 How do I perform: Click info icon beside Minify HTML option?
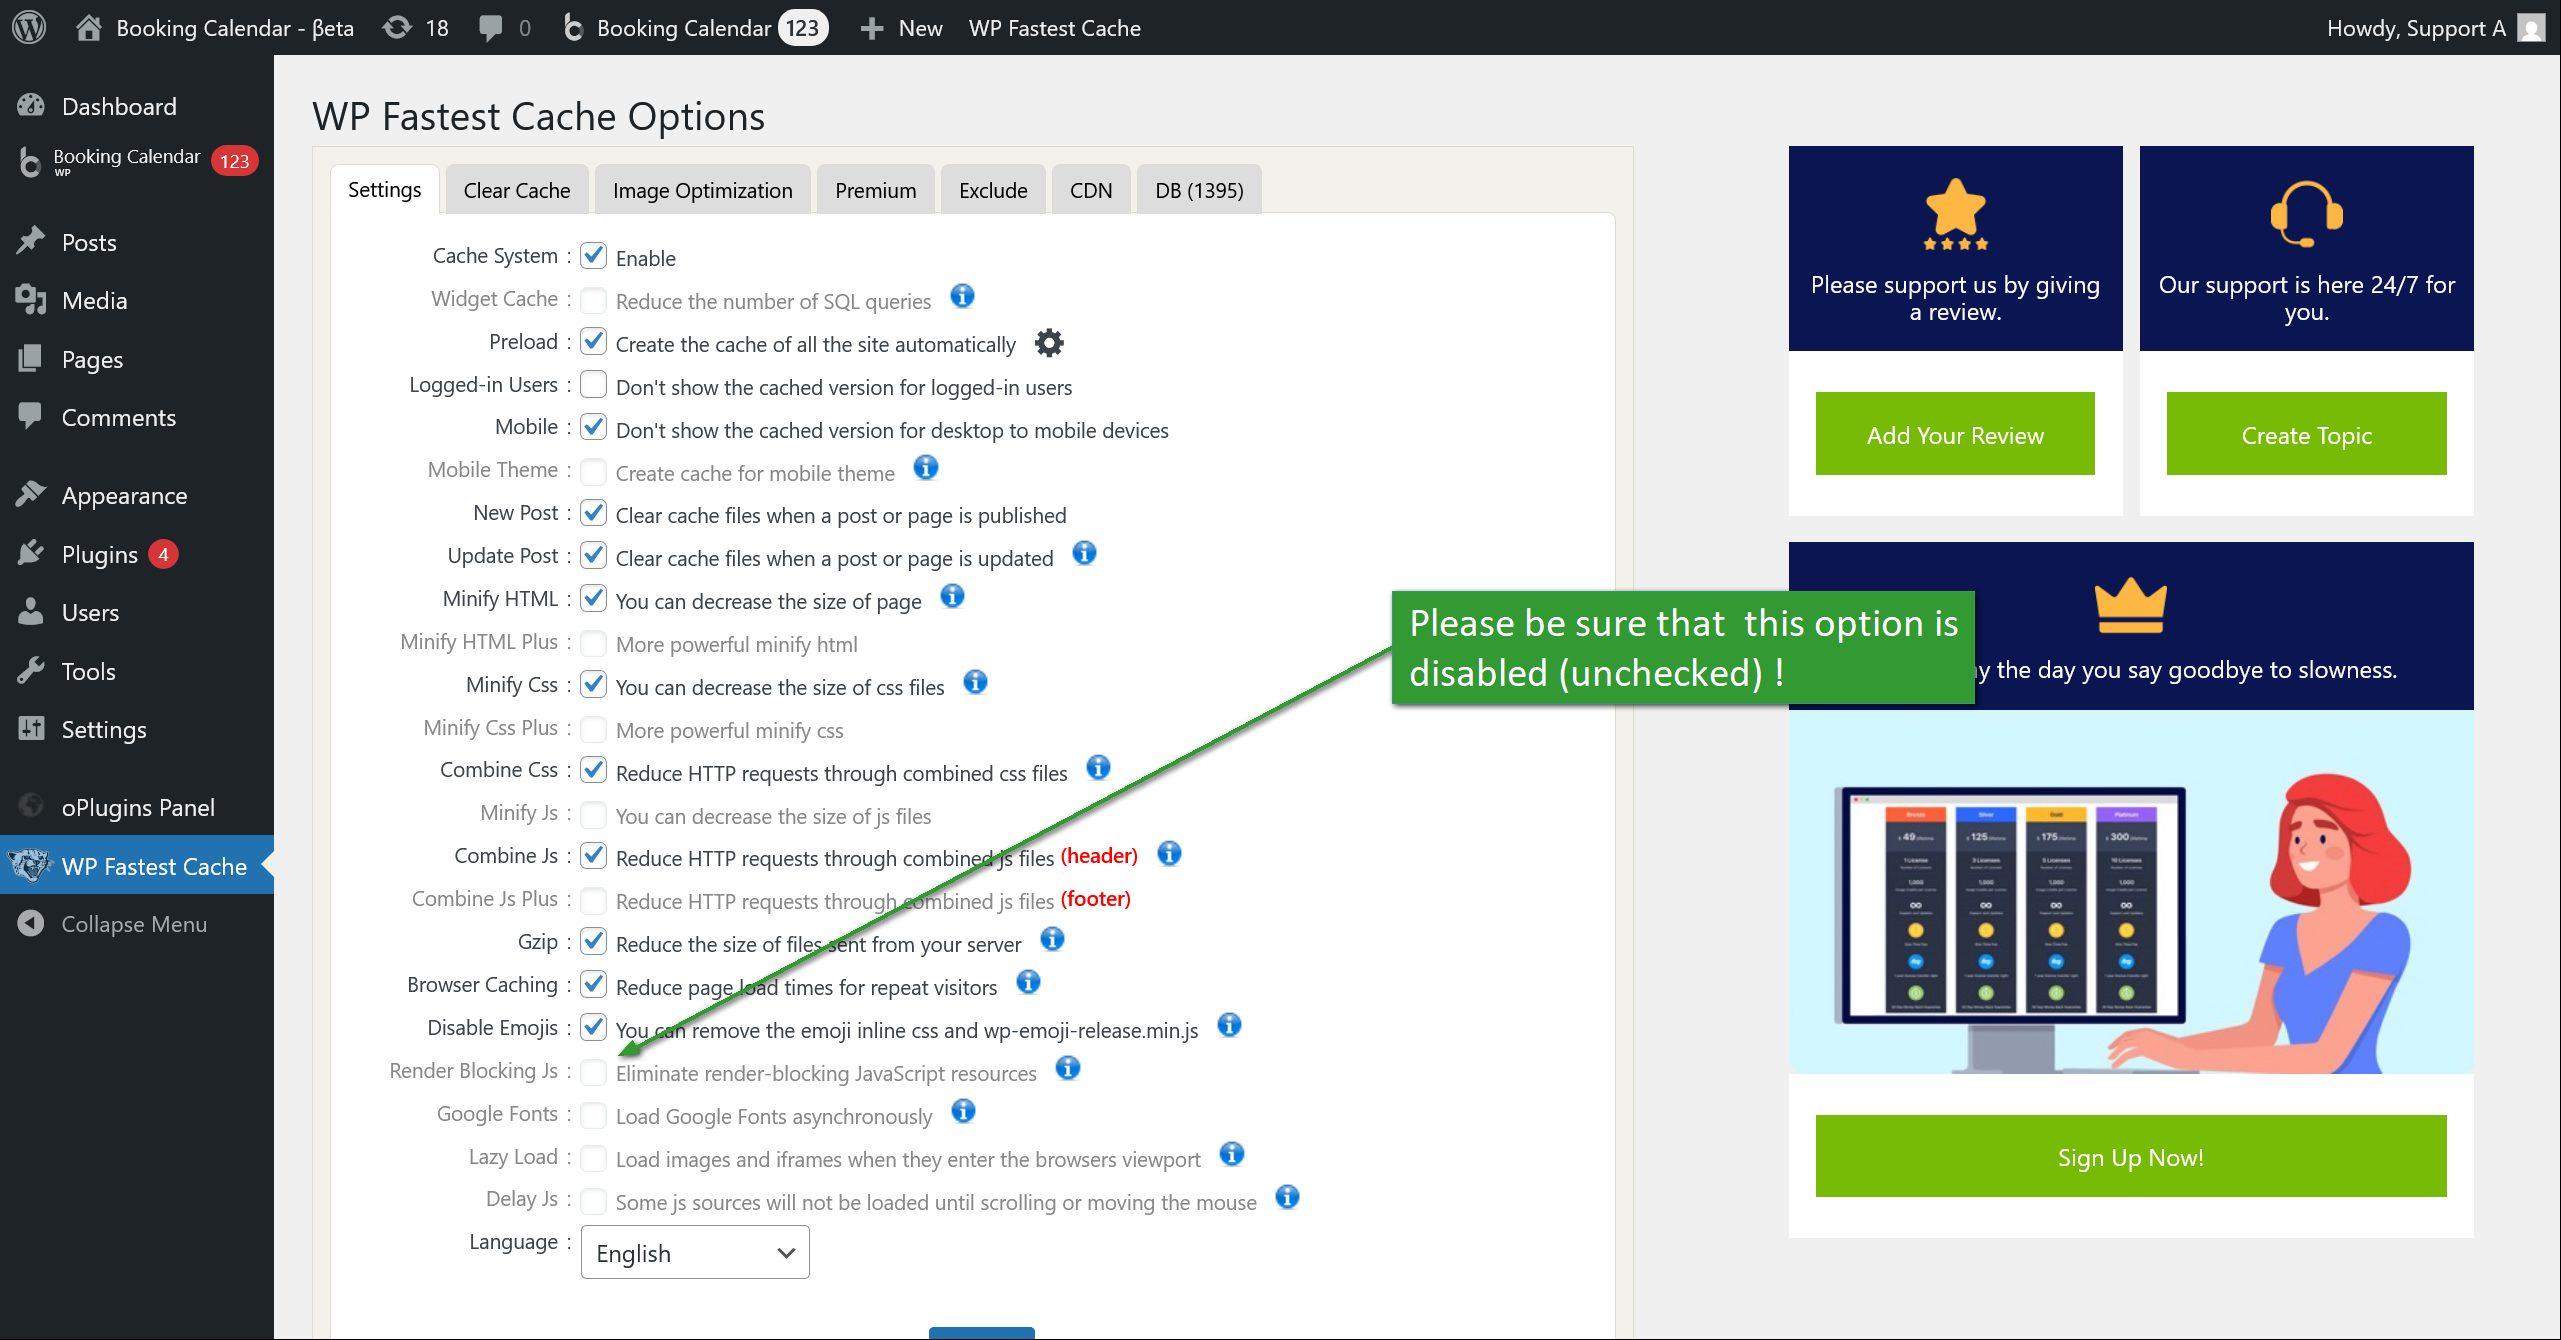pos(952,597)
